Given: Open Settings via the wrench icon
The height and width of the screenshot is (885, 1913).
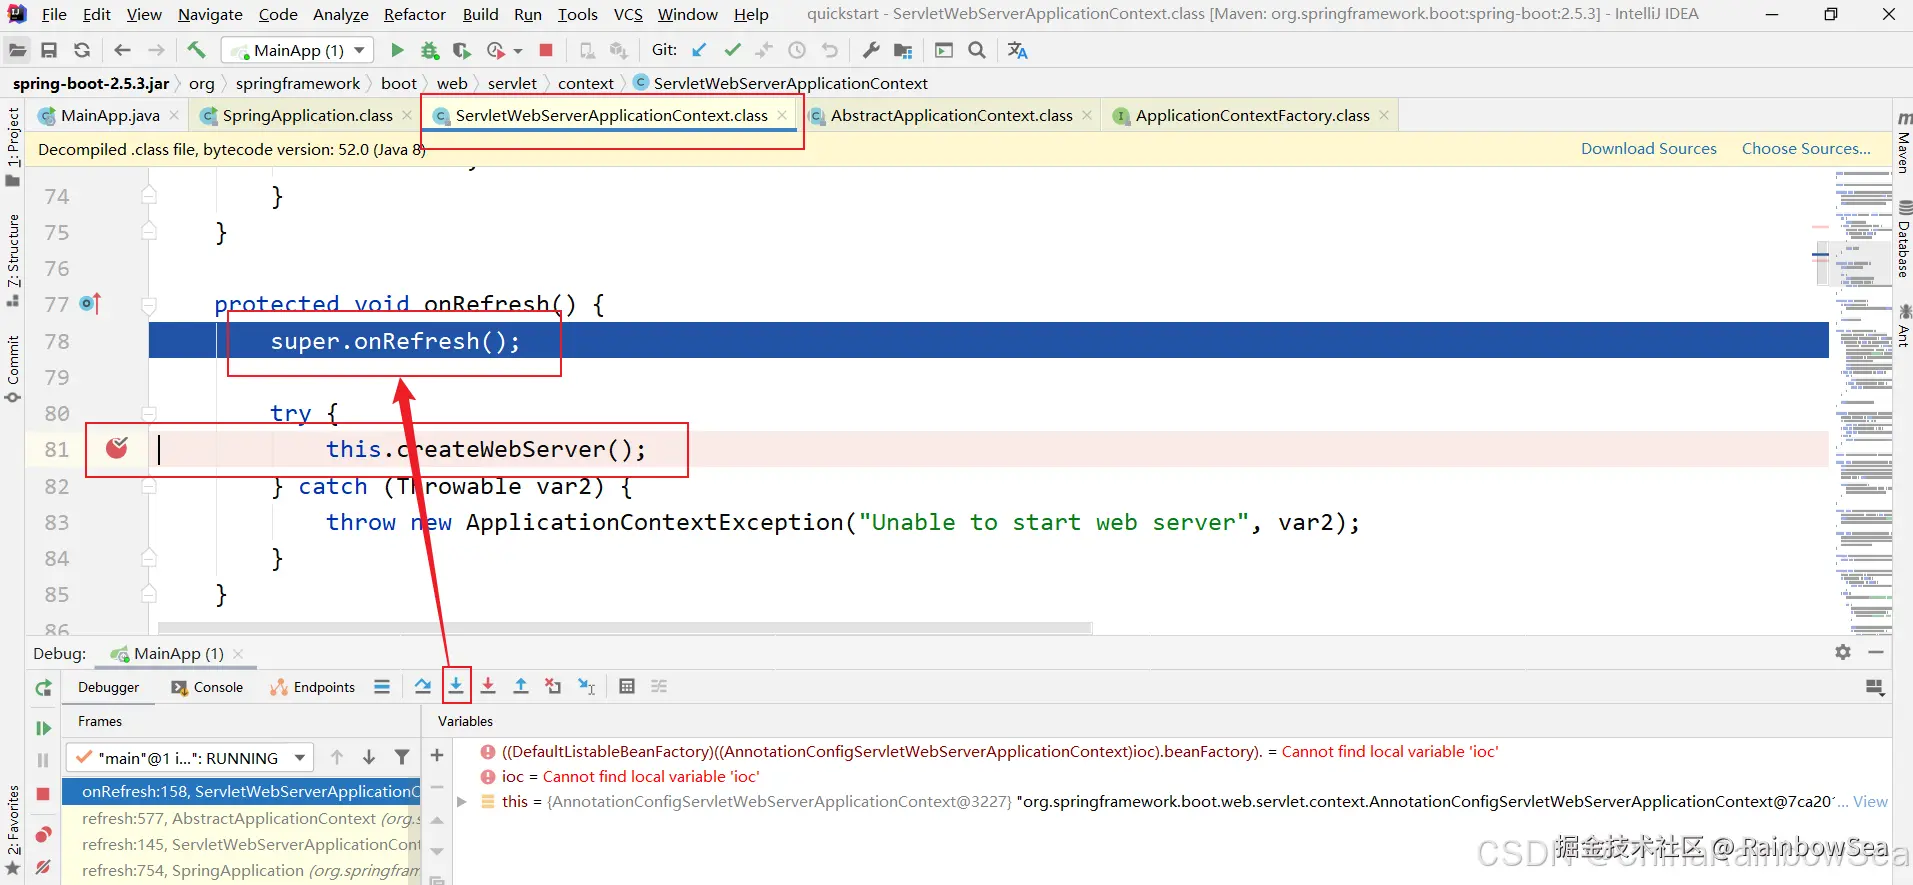Looking at the screenshot, I should coord(871,50).
